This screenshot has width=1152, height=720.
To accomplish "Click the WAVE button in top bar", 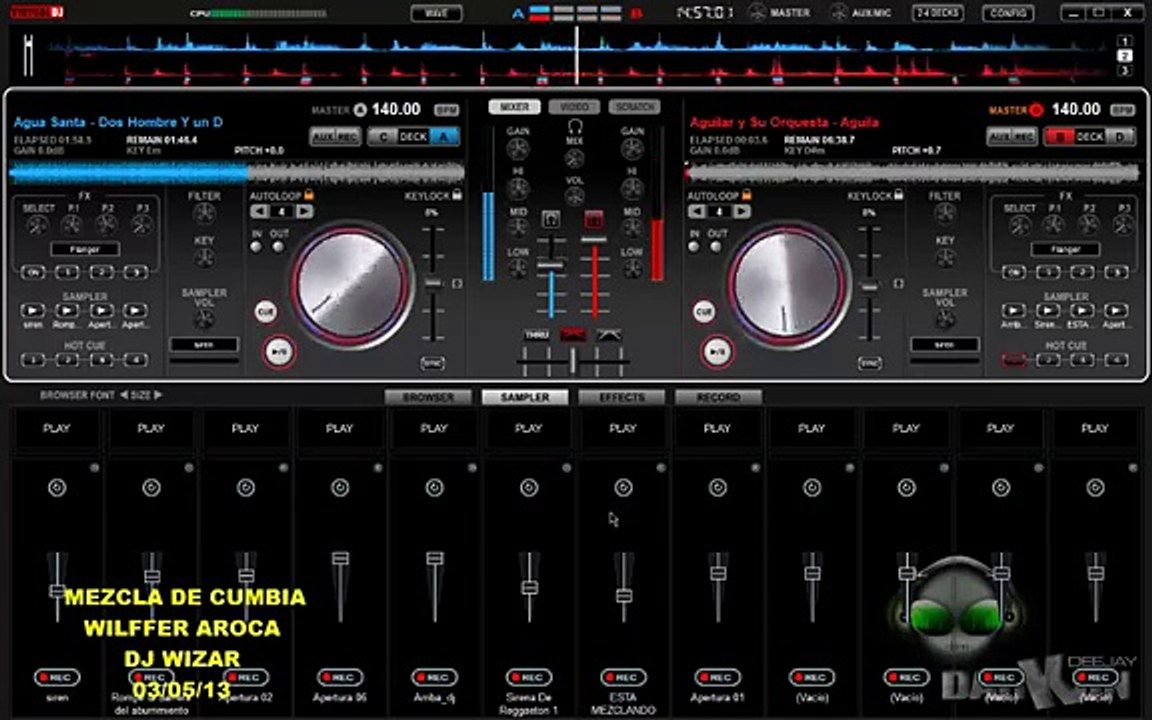I will (x=436, y=13).
